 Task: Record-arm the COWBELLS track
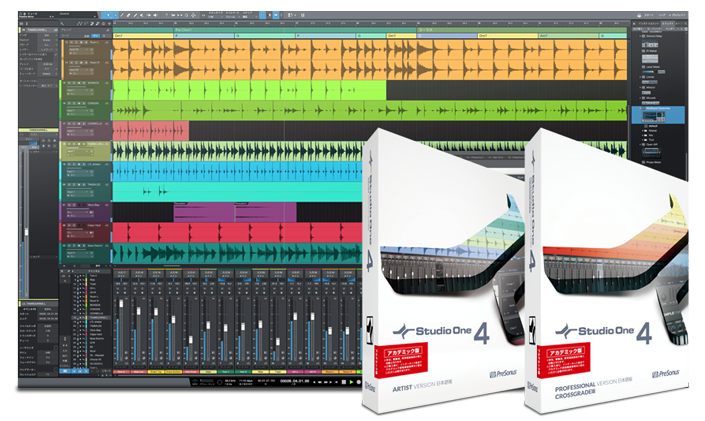point(79,124)
